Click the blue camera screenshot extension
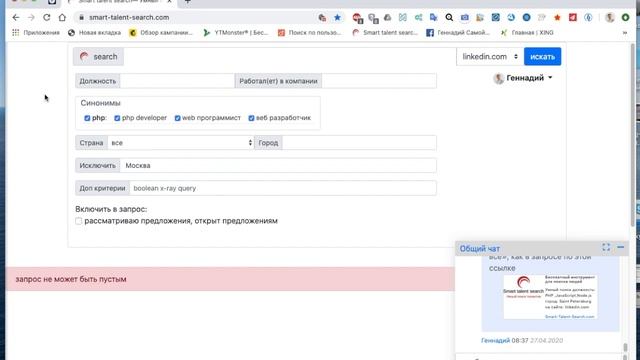The image size is (640, 360). pos(464,18)
